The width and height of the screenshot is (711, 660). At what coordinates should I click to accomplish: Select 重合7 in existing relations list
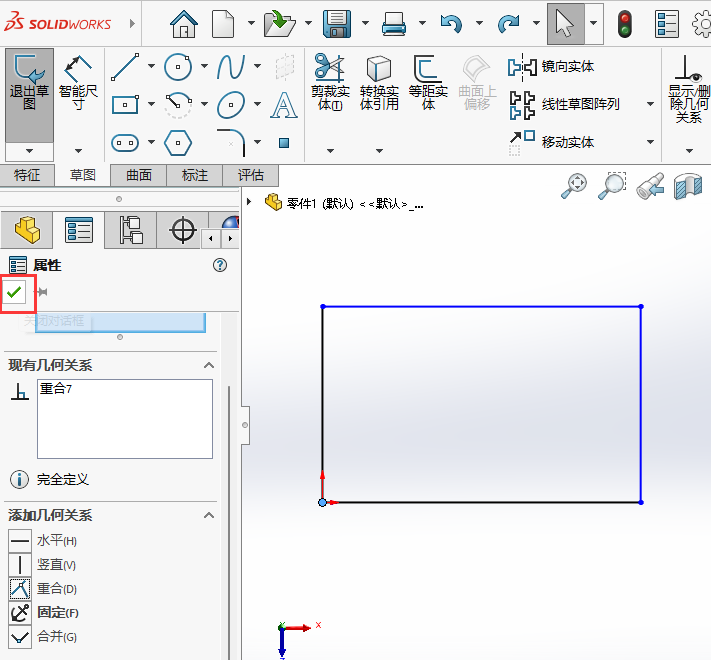pos(56,389)
